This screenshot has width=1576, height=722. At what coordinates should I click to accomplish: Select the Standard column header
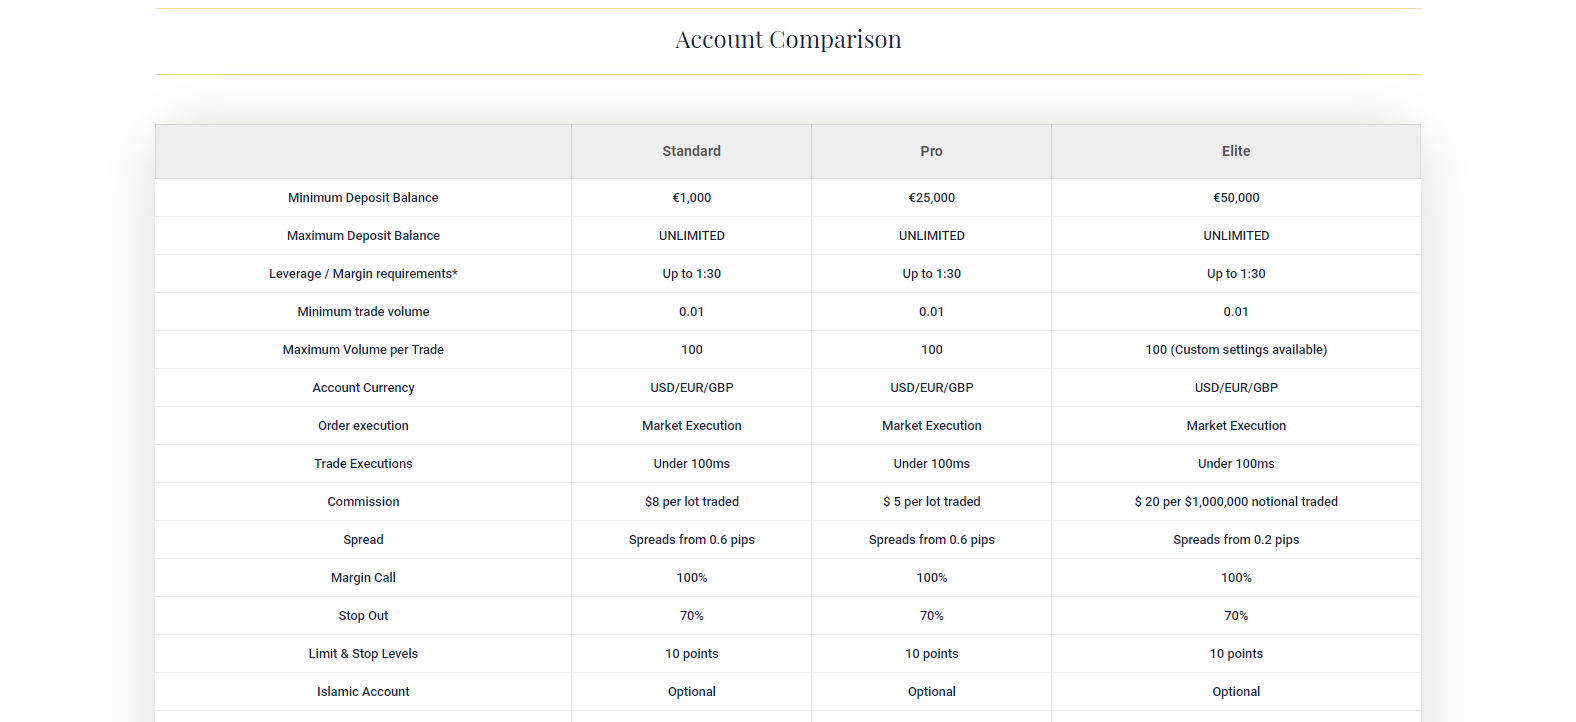(691, 151)
